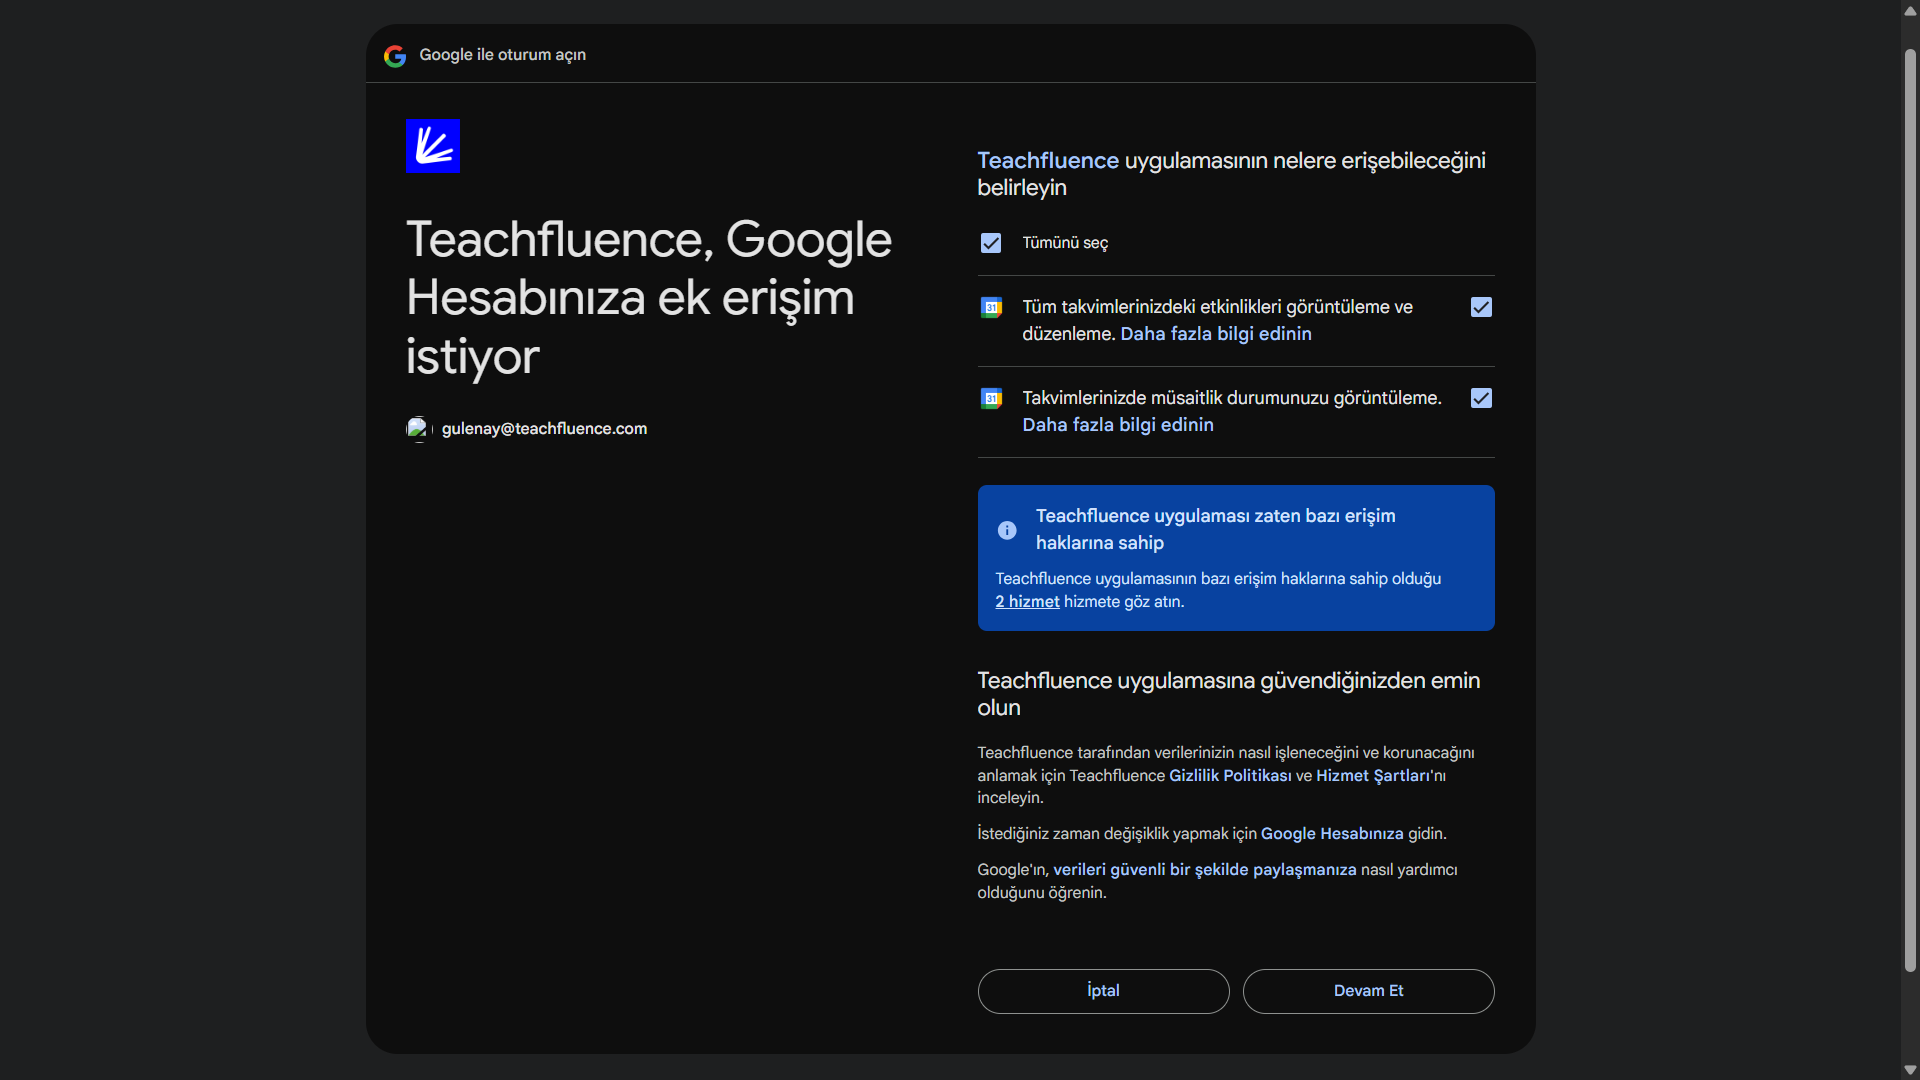Viewport: 1920px width, 1080px height.
Task: Click the gulenay@teachfluence.com account email
Action: (544, 429)
